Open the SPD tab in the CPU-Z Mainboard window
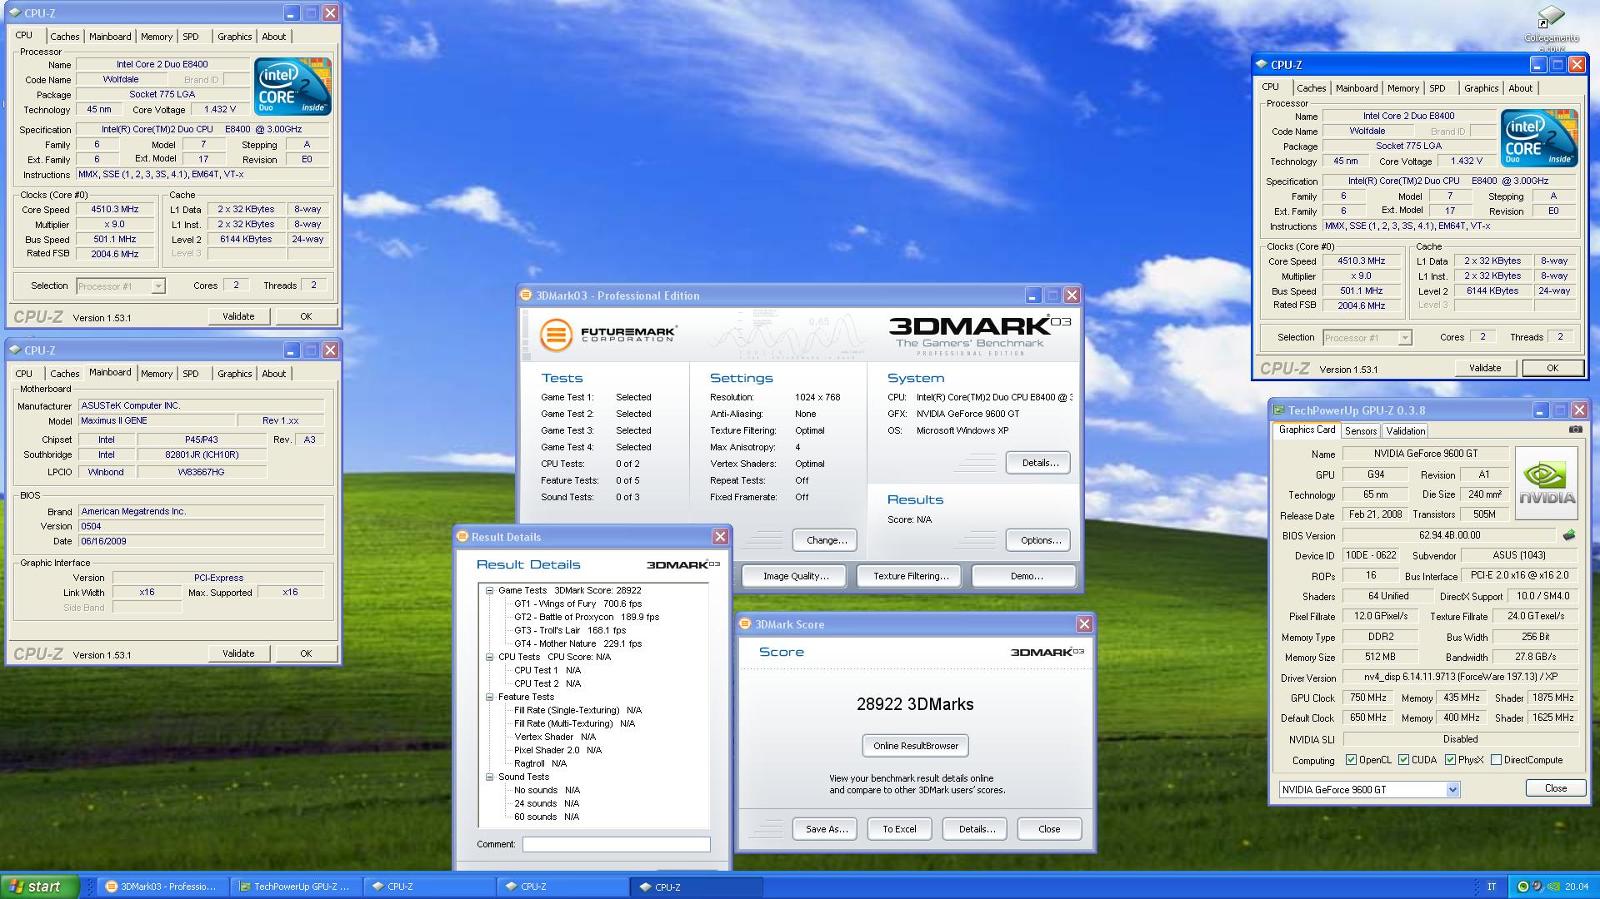The image size is (1600, 899). click(x=190, y=374)
